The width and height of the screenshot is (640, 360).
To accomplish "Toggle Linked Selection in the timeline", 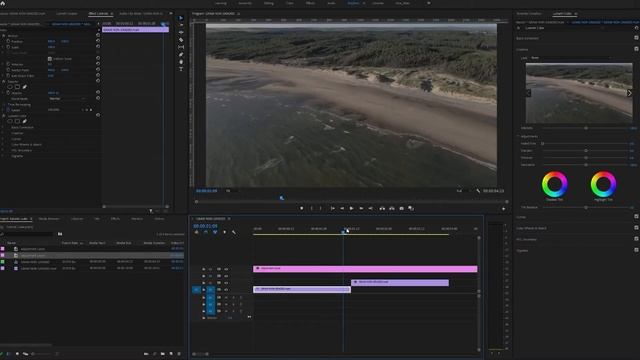I will point(215,232).
